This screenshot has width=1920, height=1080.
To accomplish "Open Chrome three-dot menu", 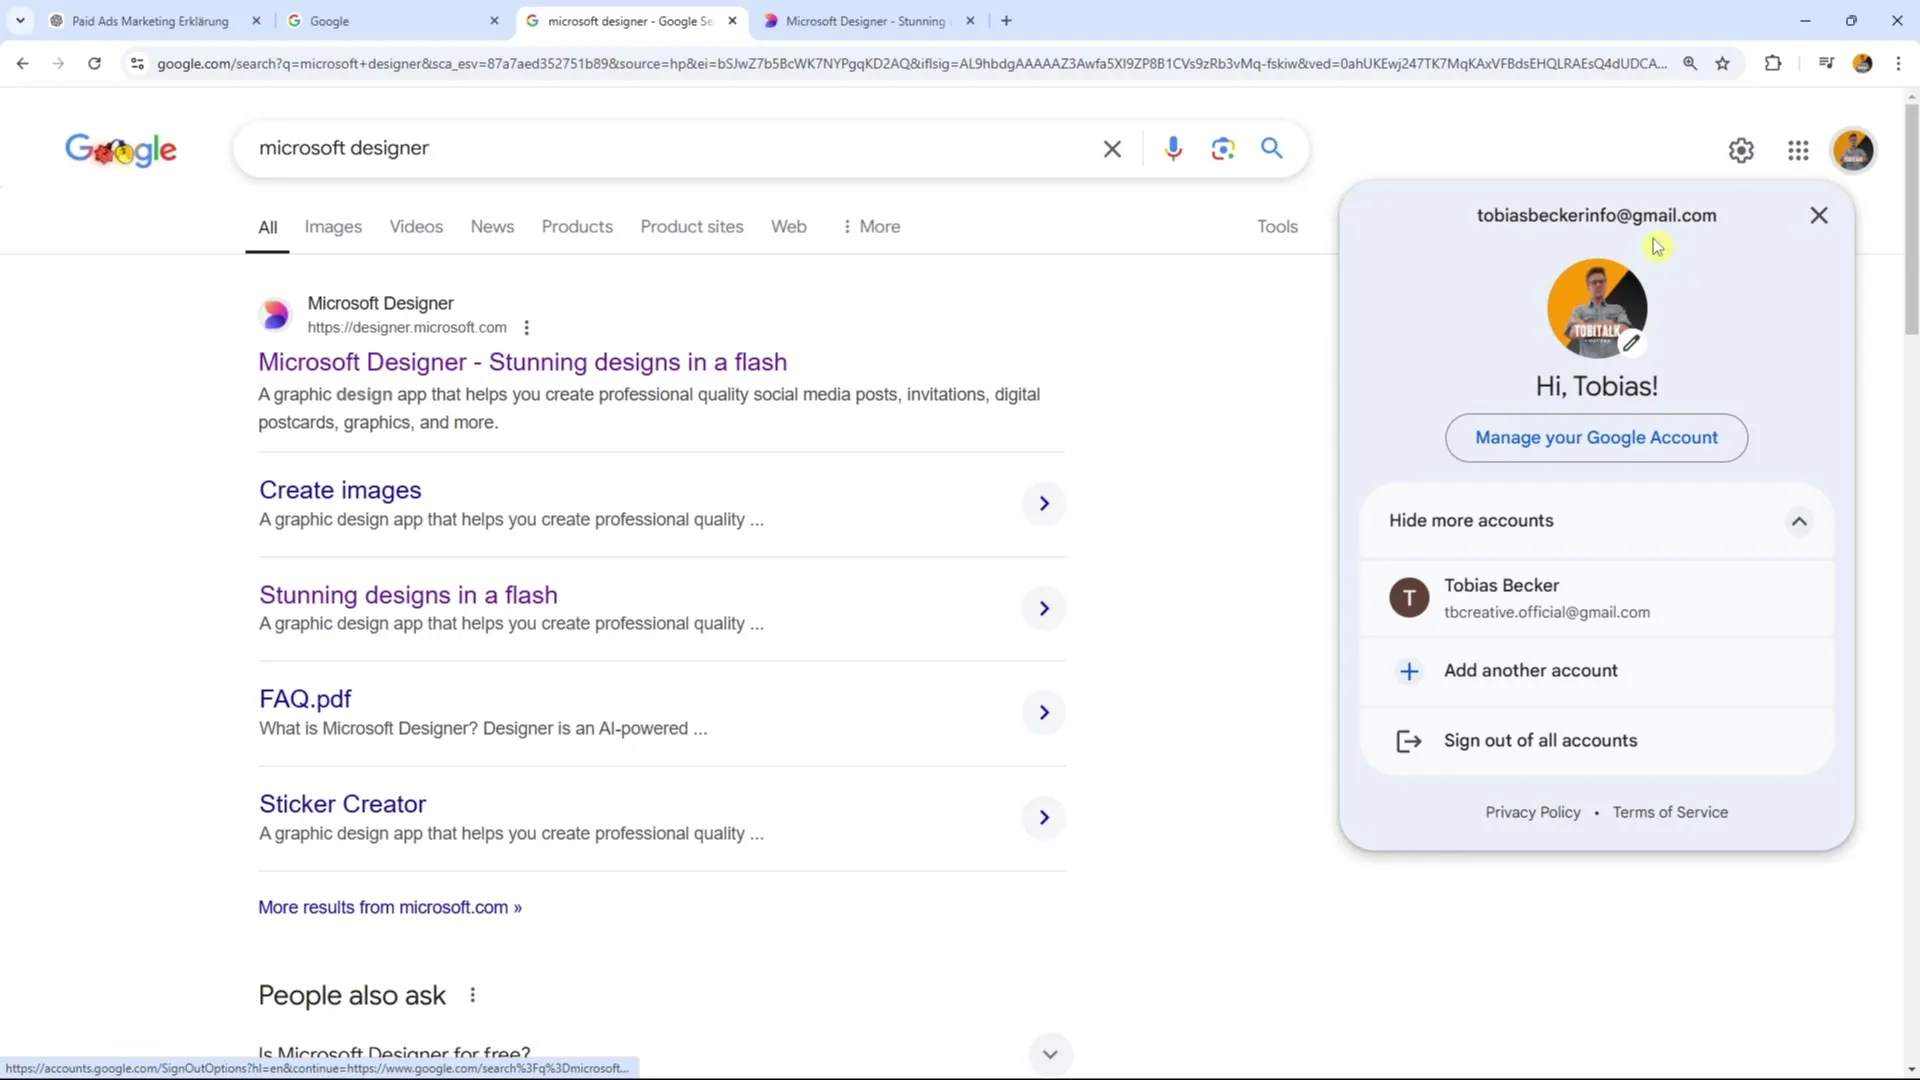I will 1898,63.
